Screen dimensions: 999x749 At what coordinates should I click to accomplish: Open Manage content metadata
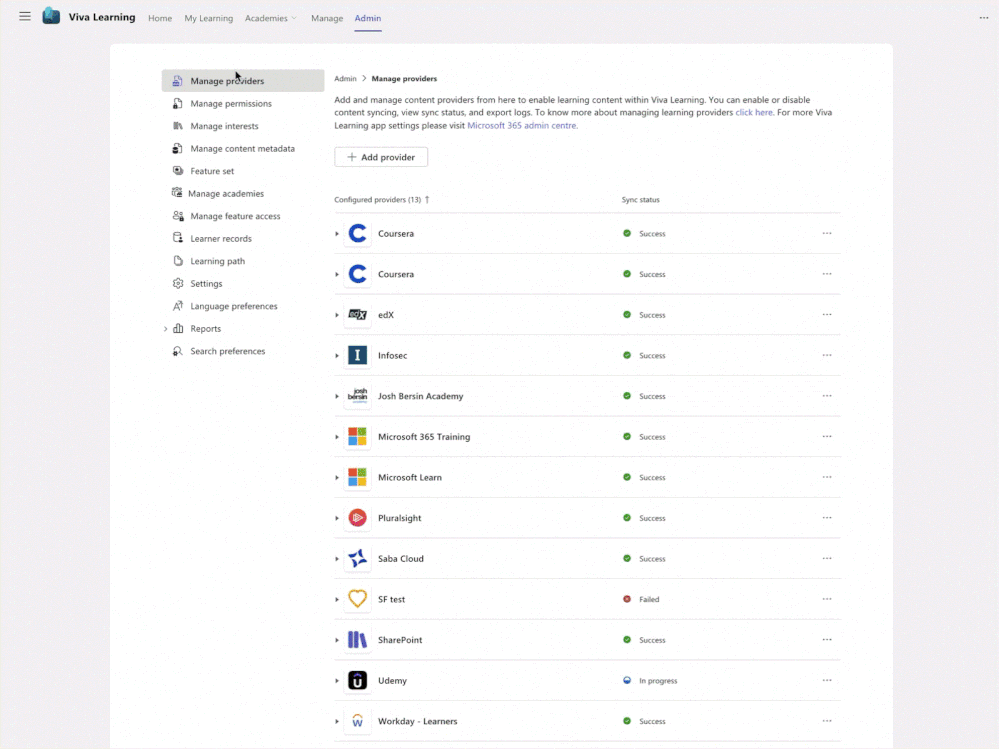[x=243, y=148]
